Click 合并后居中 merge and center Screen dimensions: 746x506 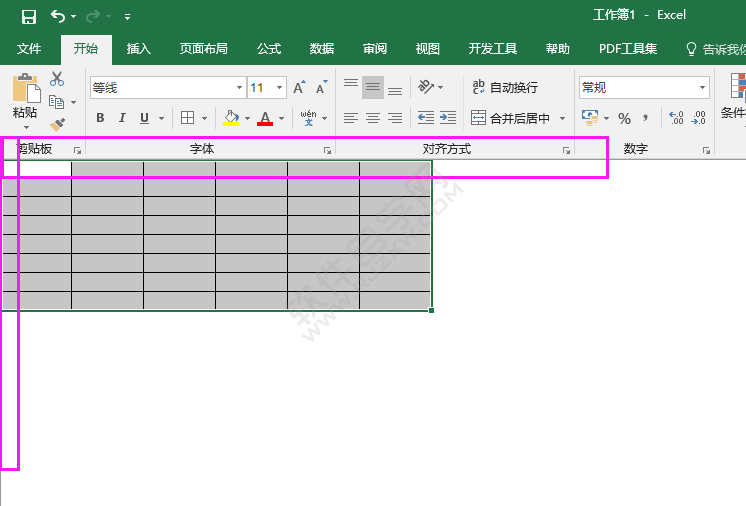(x=510, y=118)
